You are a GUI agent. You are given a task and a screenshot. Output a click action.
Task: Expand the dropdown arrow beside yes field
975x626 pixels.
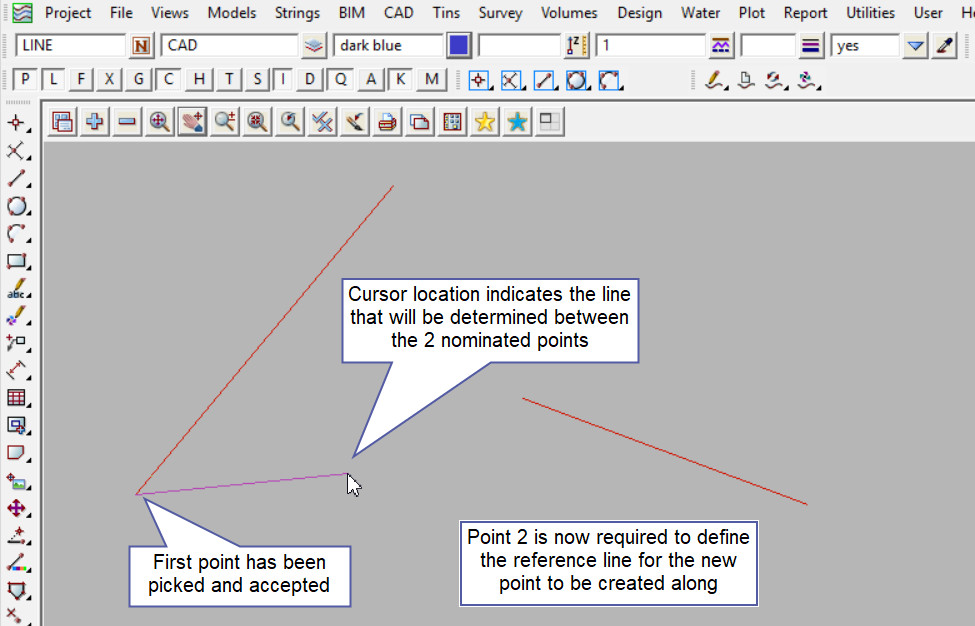915,46
